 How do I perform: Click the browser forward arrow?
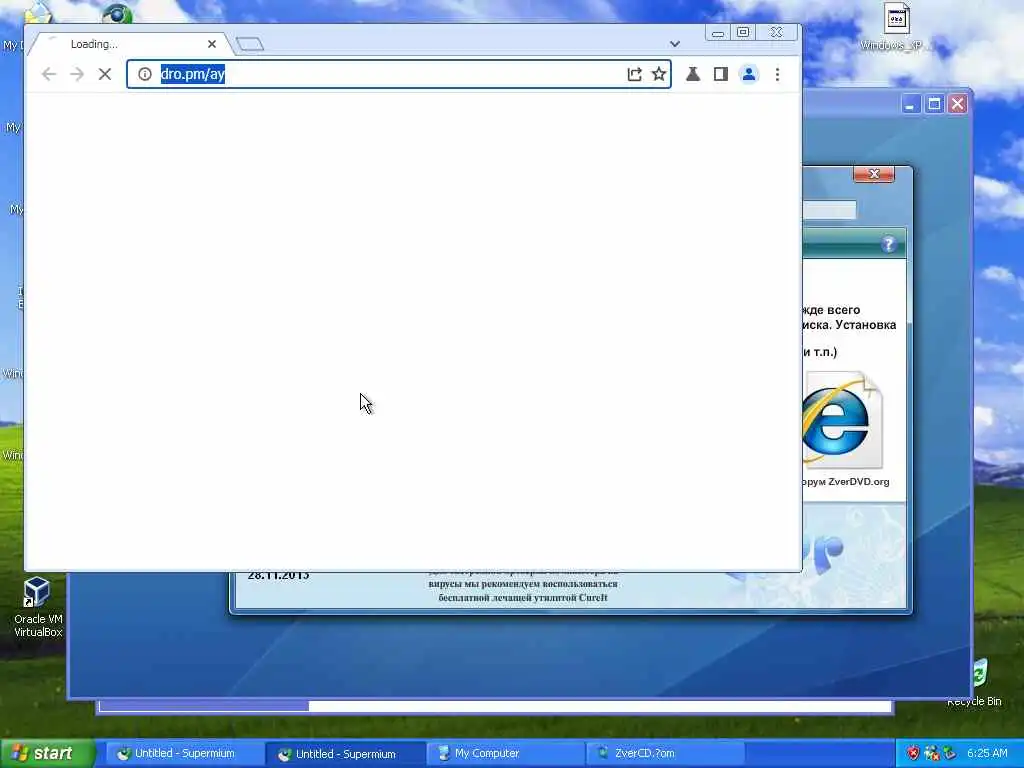point(77,74)
